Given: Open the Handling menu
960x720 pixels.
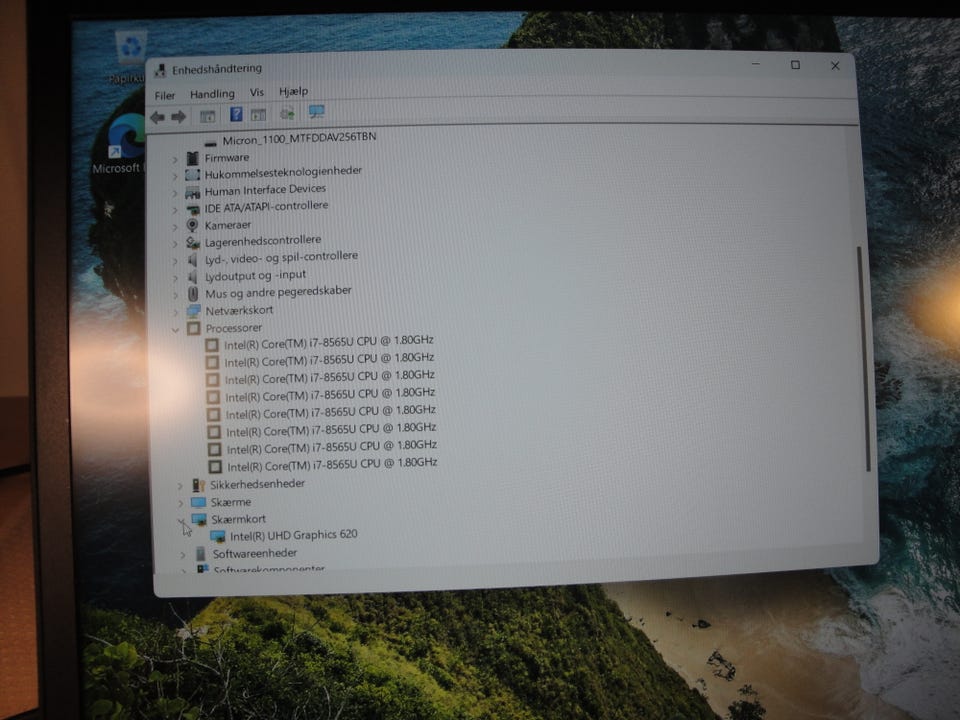Looking at the screenshot, I should [x=212, y=94].
